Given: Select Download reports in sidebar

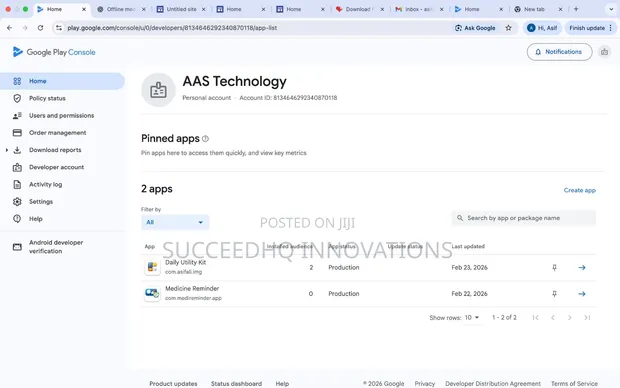Looking at the screenshot, I should pyautogui.click(x=55, y=150).
